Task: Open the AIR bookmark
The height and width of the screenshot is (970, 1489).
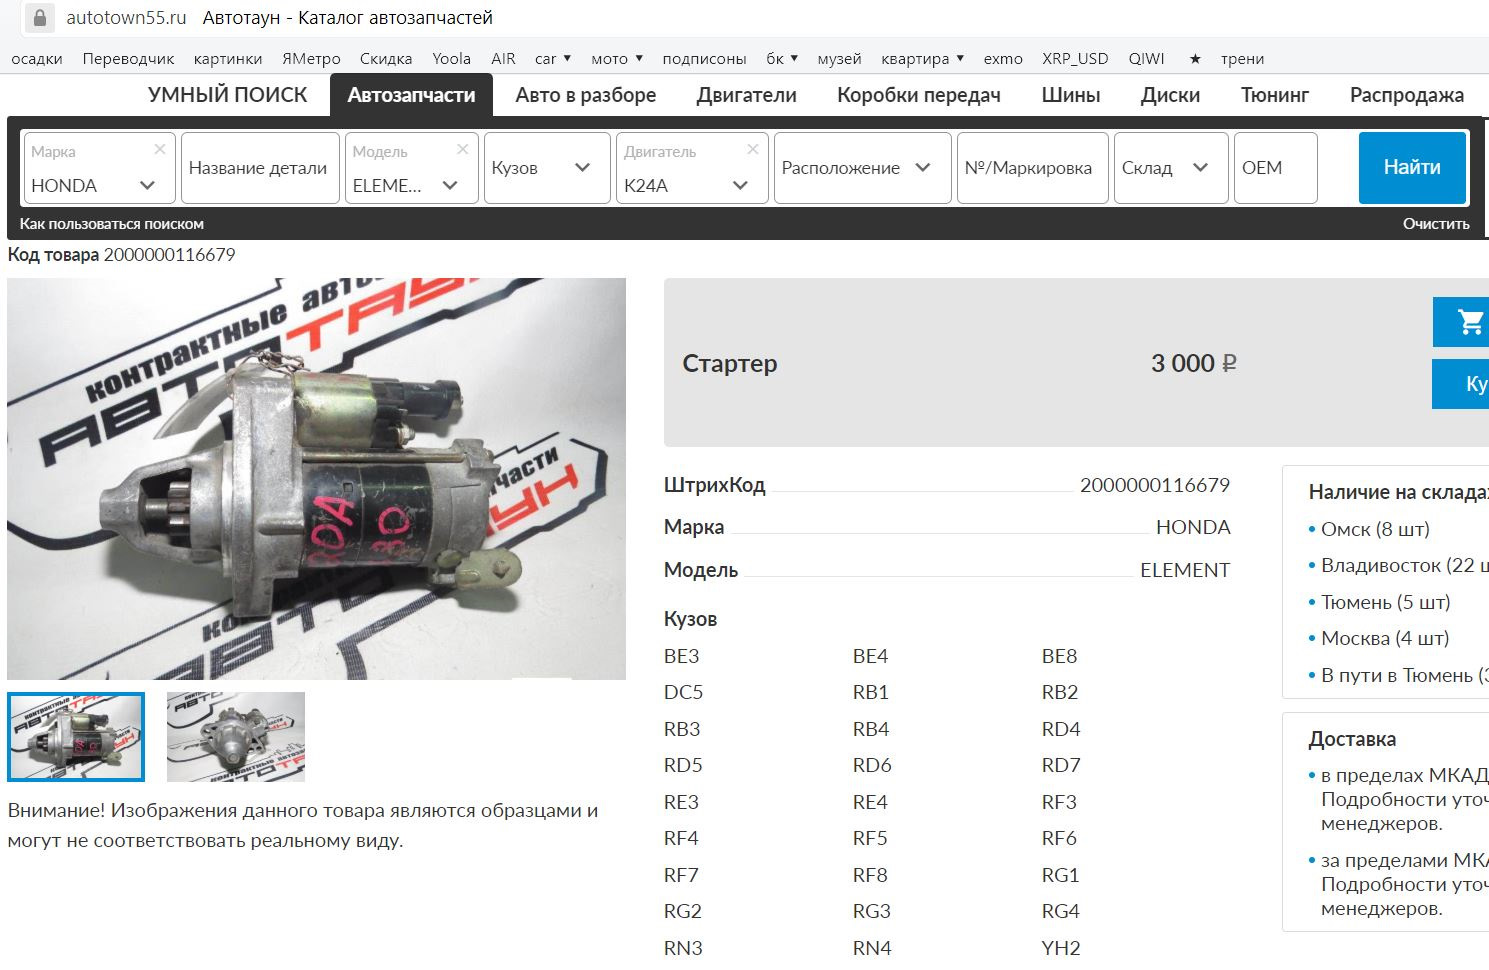Action: (503, 59)
